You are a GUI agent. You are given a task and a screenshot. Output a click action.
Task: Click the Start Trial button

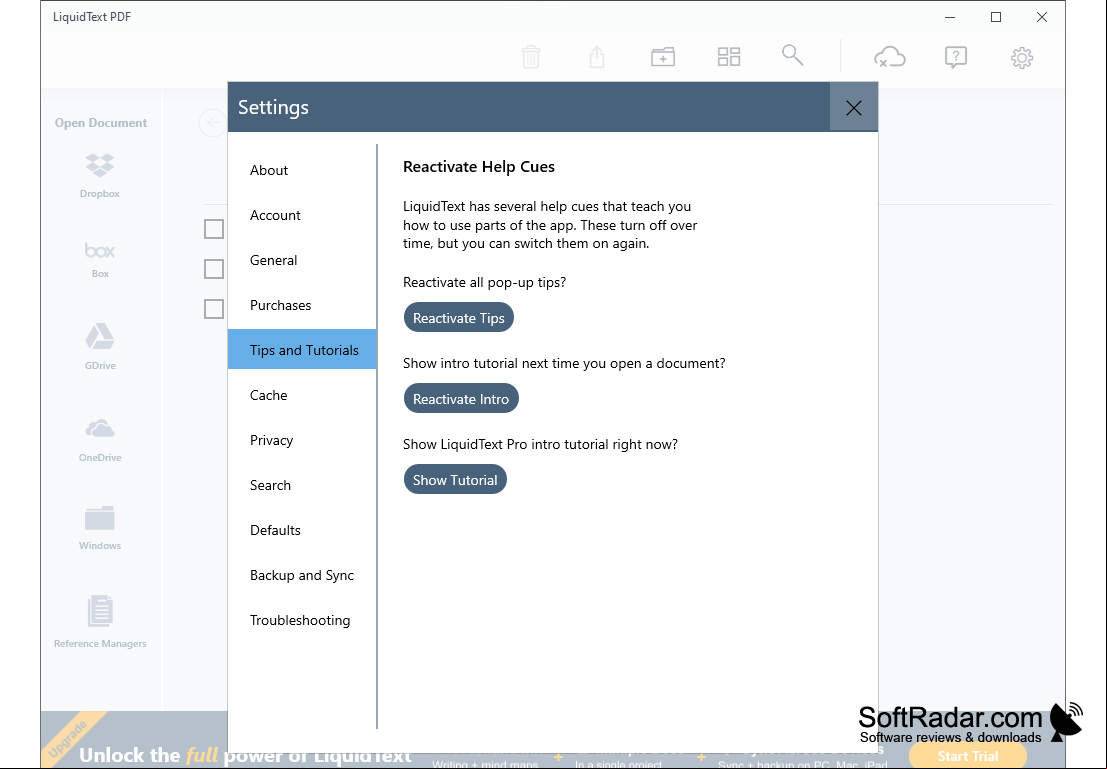(x=968, y=756)
